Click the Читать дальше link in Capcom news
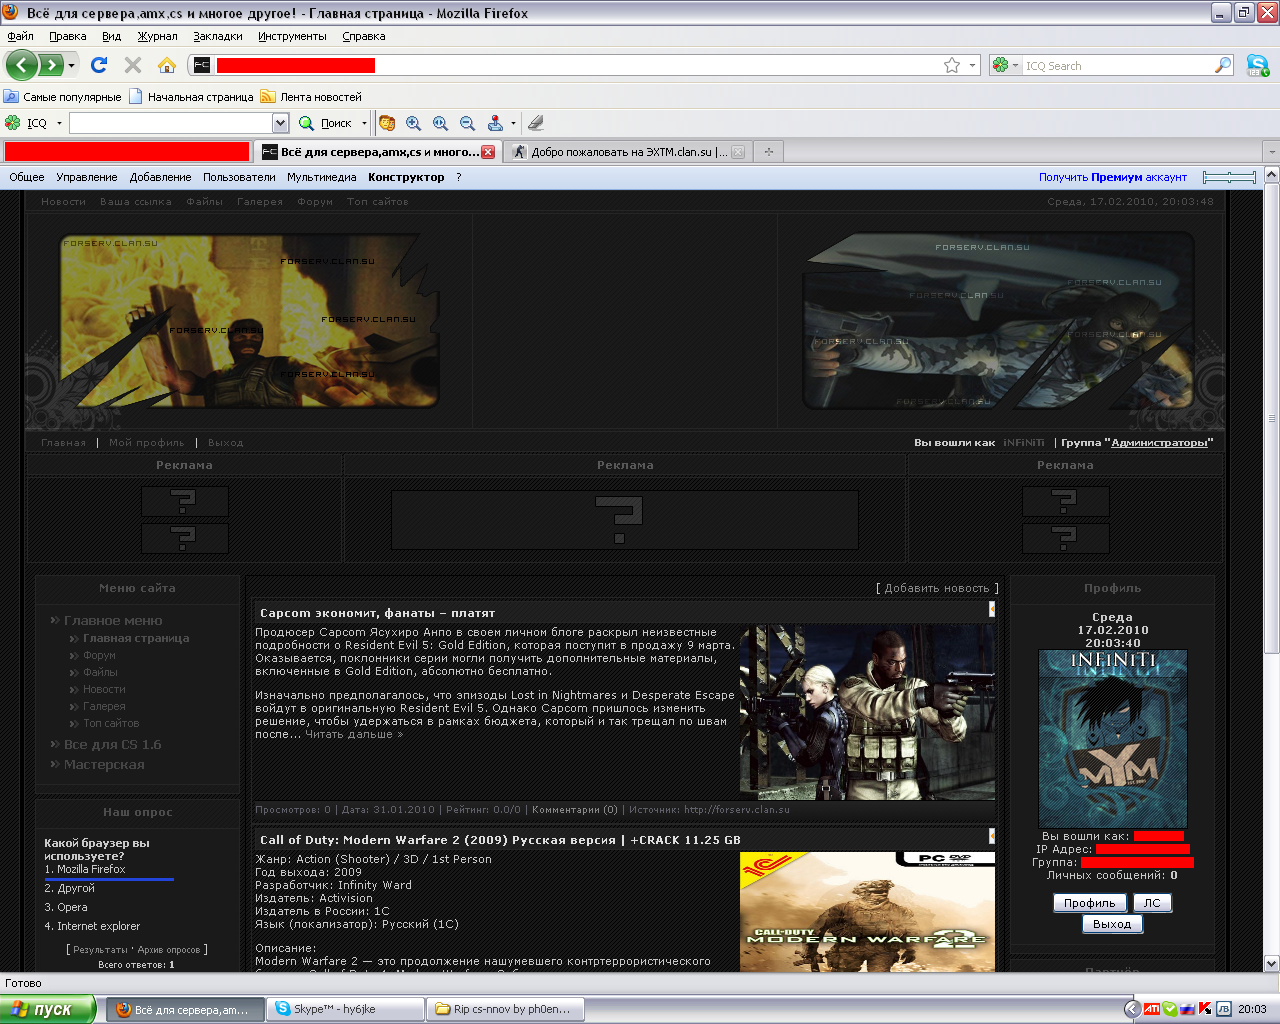The width and height of the screenshot is (1280, 1024). pos(354,734)
